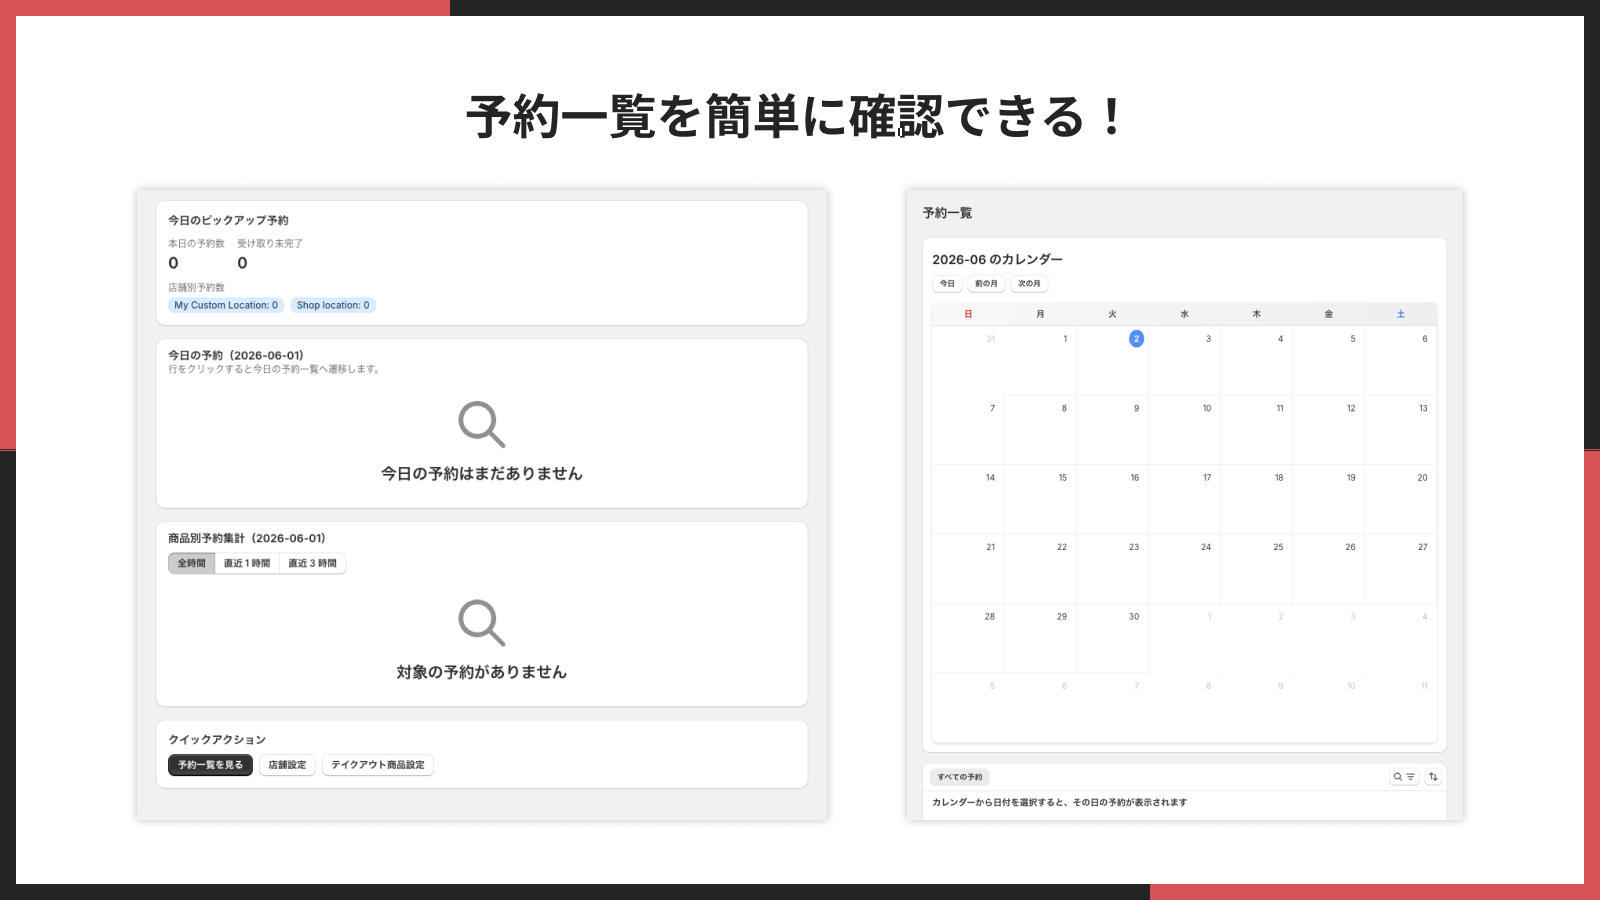The height and width of the screenshot is (900, 1600).
Task: Click magnifier icon above 対象の予約がありません
Action: point(482,623)
